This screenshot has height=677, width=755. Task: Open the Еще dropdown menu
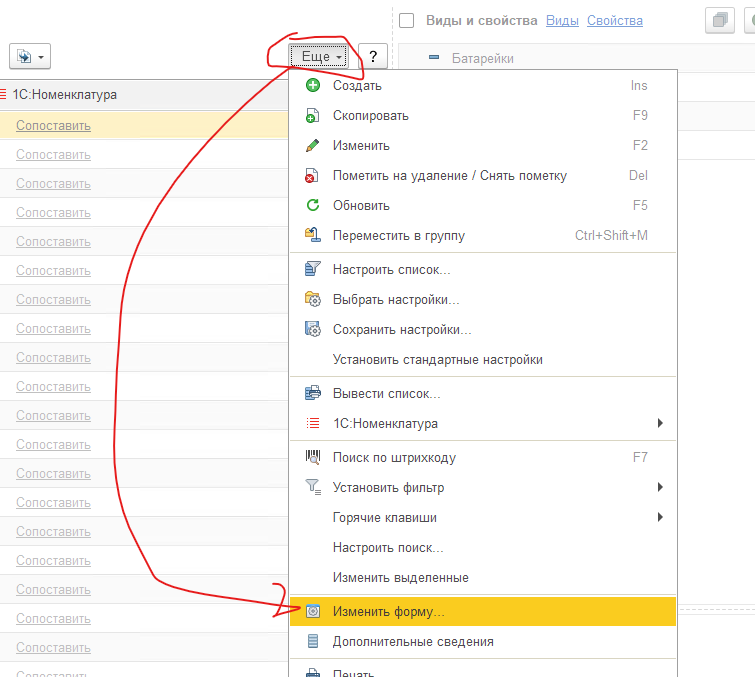(x=320, y=57)
